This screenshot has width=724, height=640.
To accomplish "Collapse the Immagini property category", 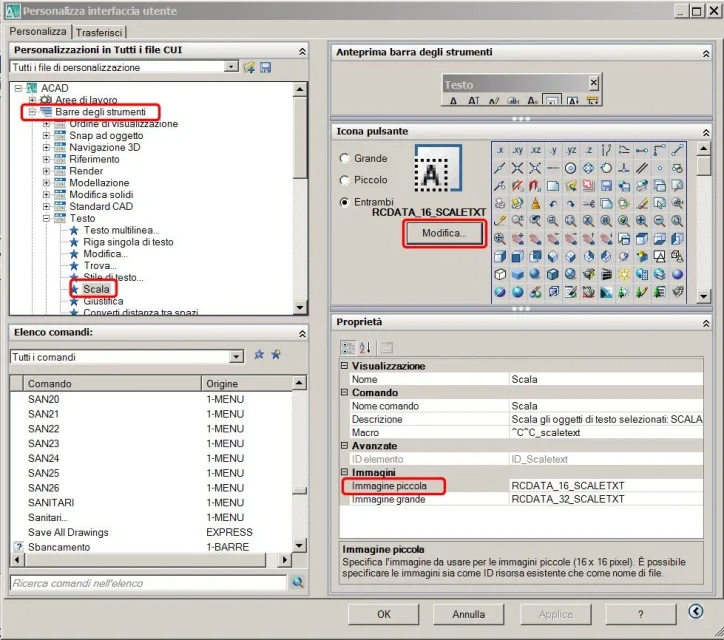I will pyautogui.click(x=344, y=472).
